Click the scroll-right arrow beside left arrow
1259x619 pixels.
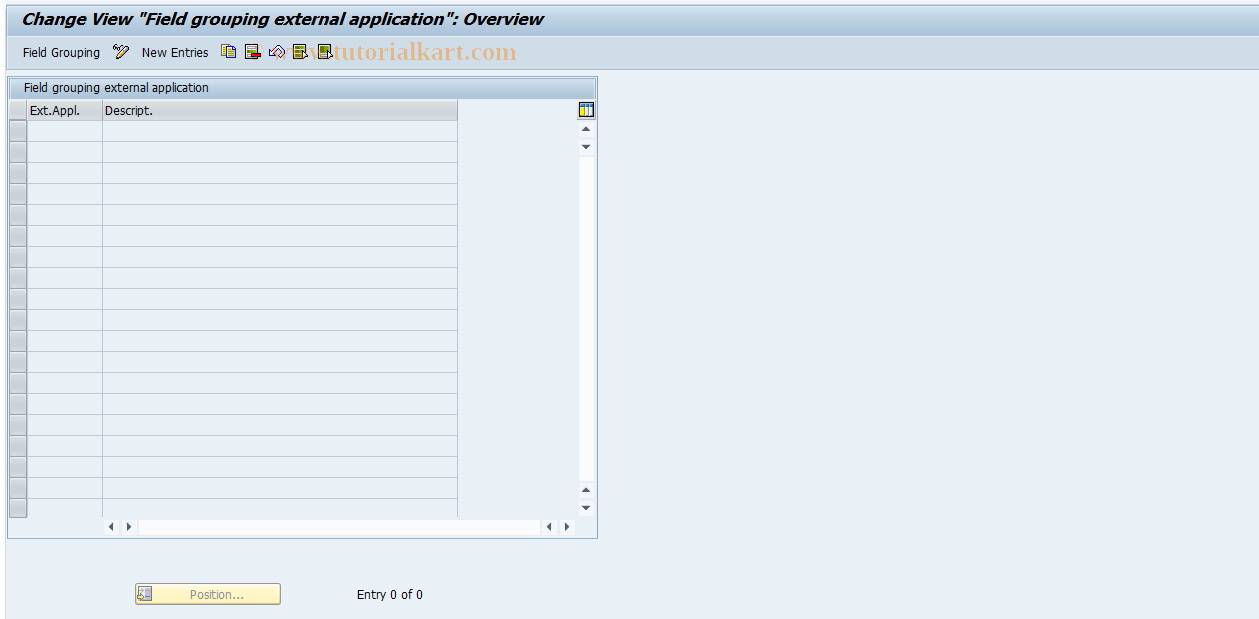coord(128,526)
